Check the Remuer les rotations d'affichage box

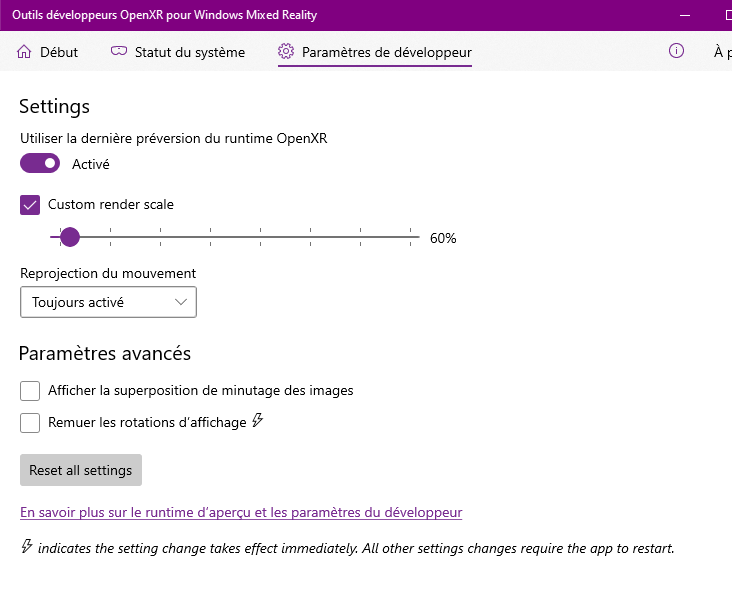[x=30, y=422]
